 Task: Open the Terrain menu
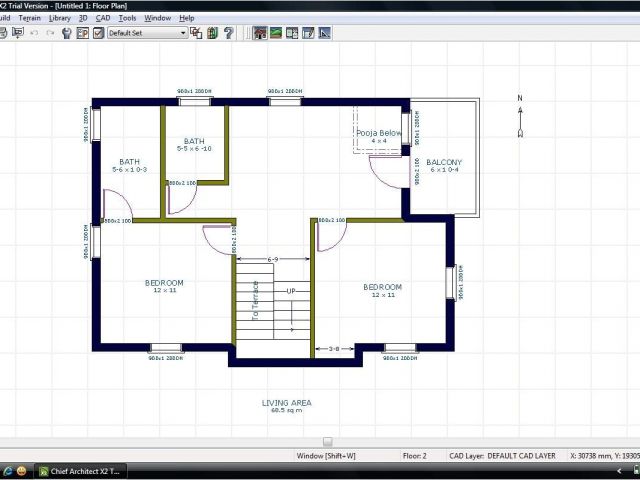(x=29, y=18)
